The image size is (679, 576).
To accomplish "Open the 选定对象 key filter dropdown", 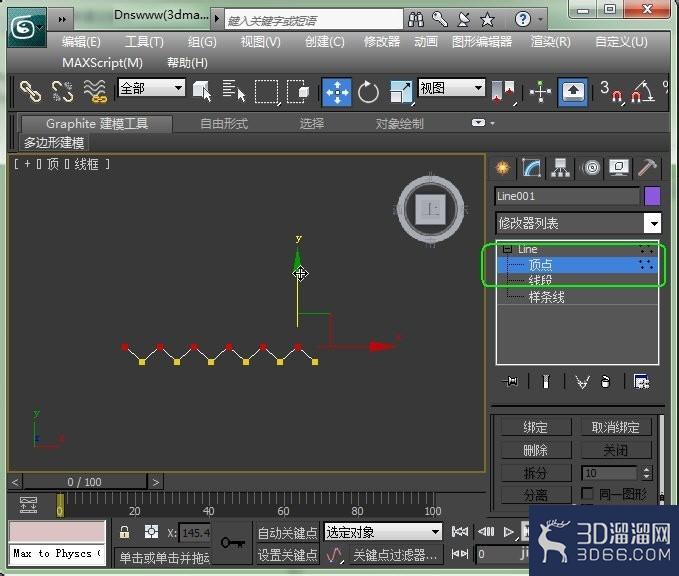I will [383, 532].
